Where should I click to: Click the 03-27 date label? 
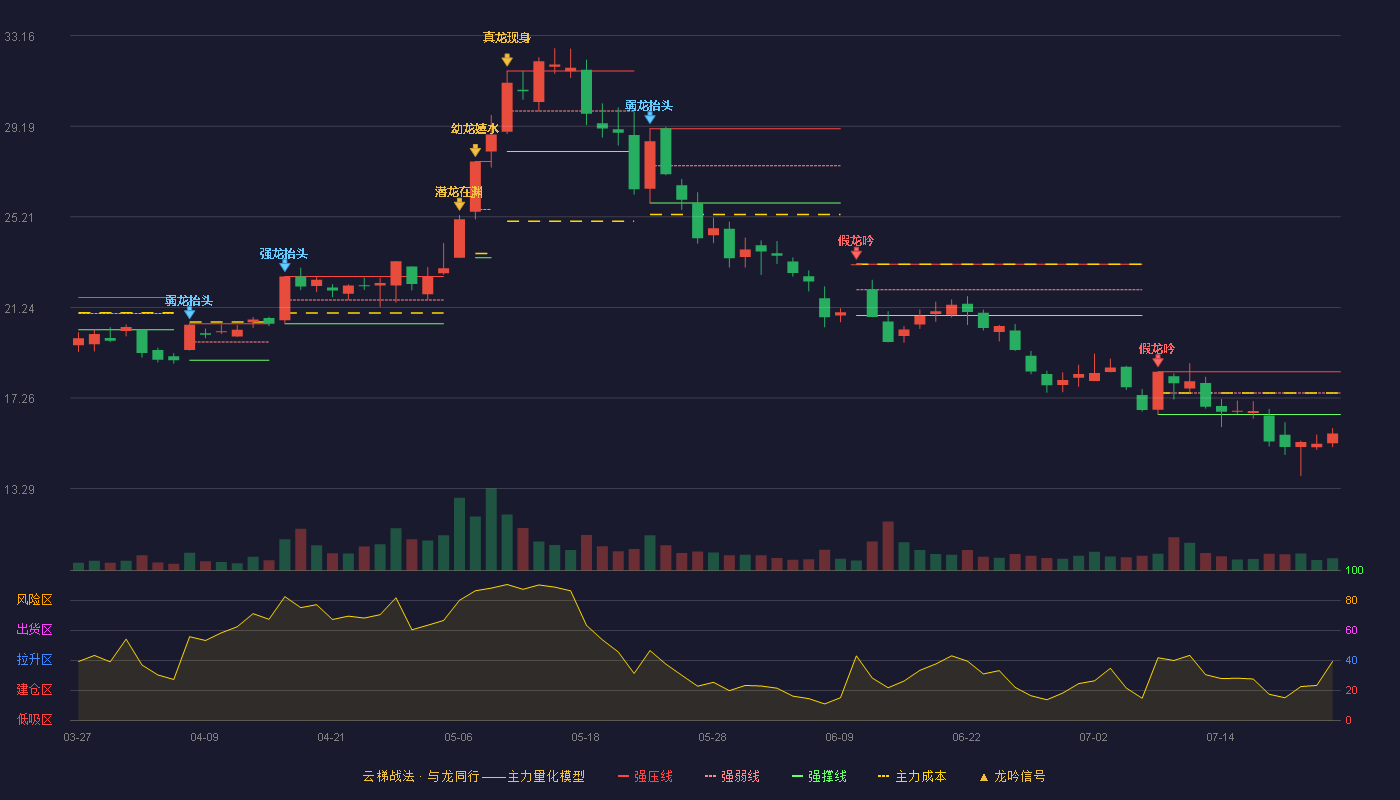pyautogui.click(x=77, y=737)
